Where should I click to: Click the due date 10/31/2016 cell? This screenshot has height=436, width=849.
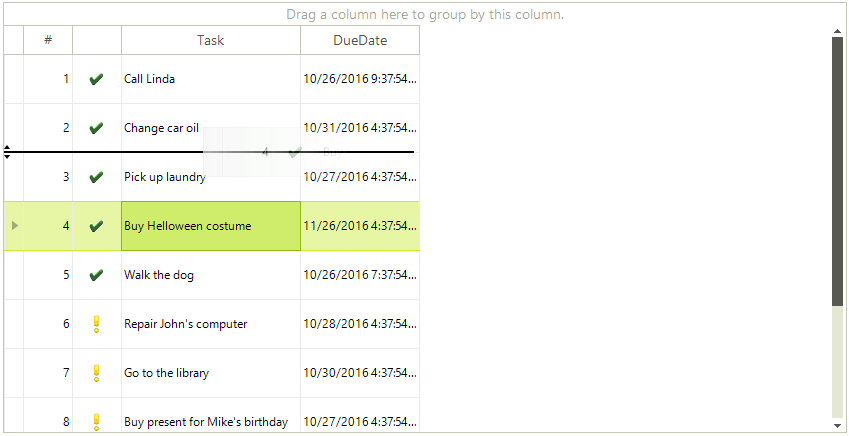click(360, 128)
